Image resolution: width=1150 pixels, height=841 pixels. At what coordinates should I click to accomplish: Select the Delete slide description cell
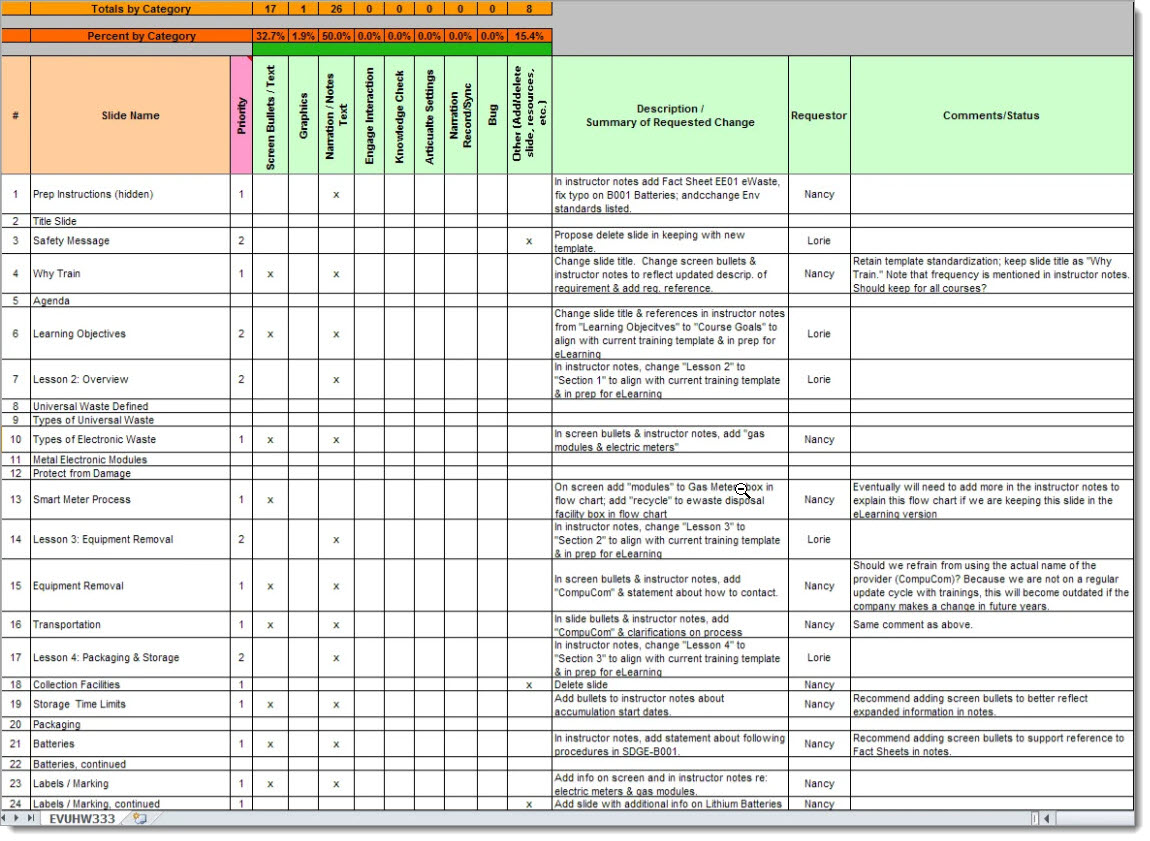pyautogui.click(x=669, y=685)
